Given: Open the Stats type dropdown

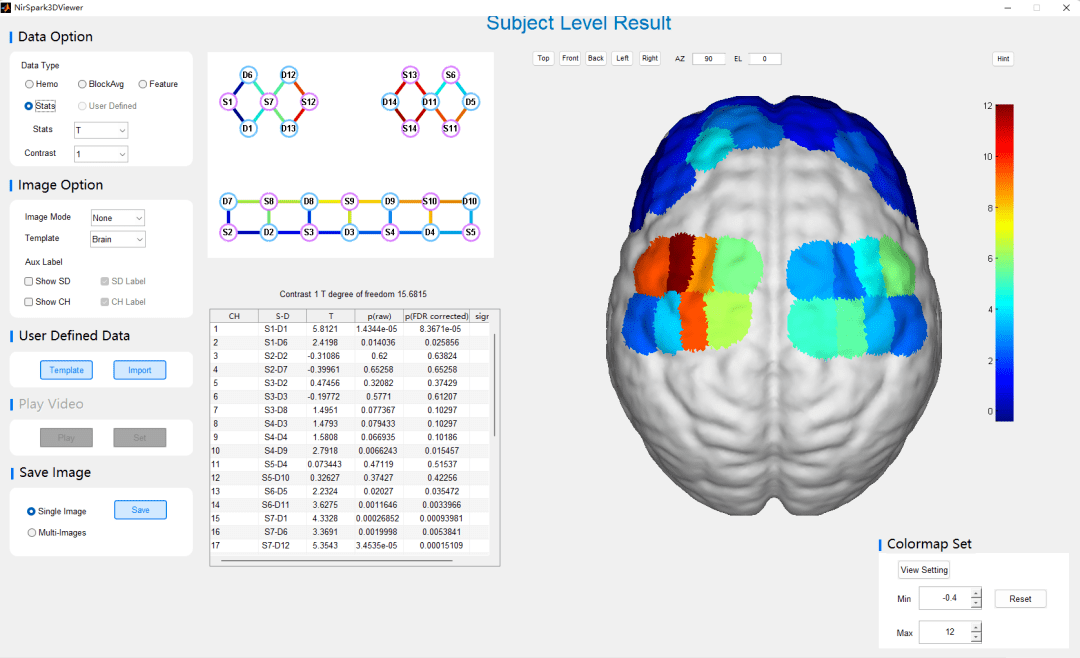Looking at the screenshot, I should coord(101,130).
